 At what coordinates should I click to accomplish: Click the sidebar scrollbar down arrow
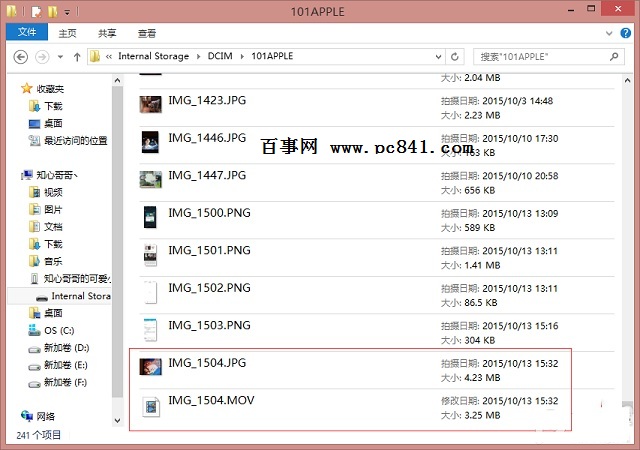coord(117,420)
